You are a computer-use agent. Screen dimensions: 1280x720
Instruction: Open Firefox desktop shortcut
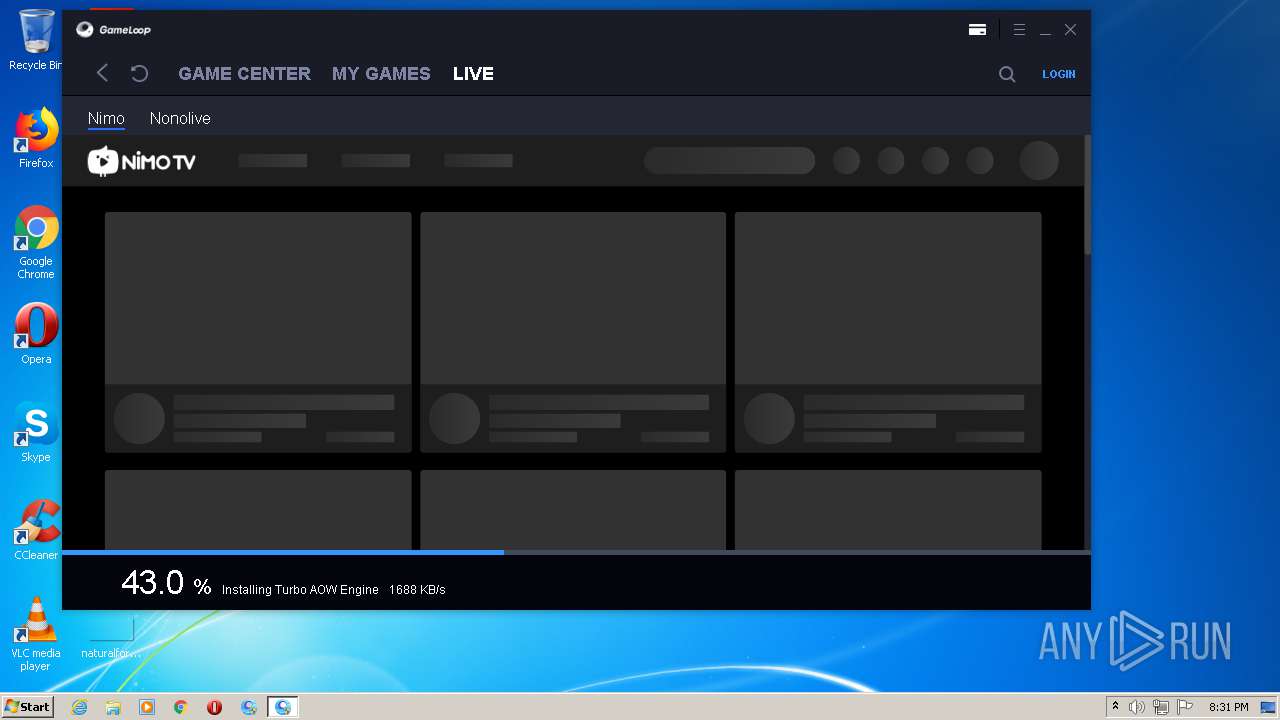coord(36,138)
